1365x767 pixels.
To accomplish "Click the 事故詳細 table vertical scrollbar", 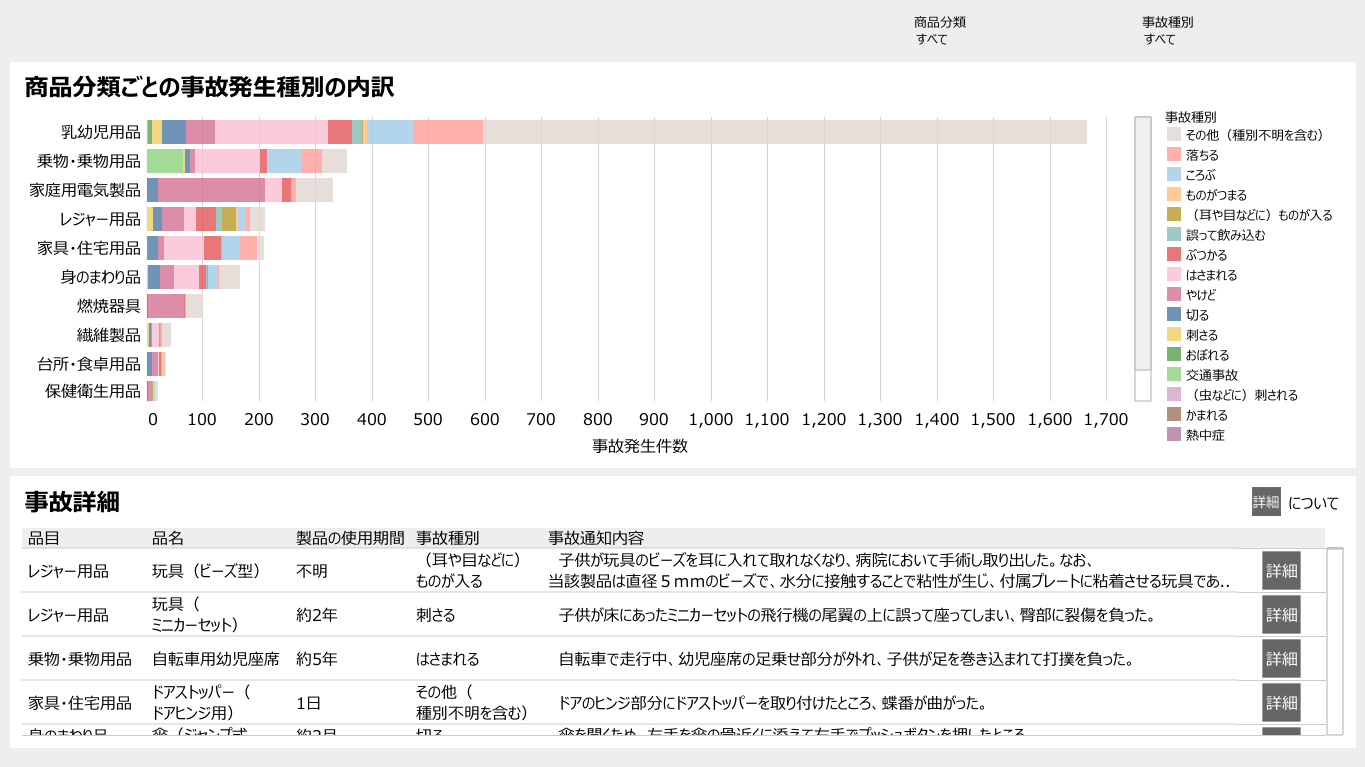I will tap(1335, 641).
